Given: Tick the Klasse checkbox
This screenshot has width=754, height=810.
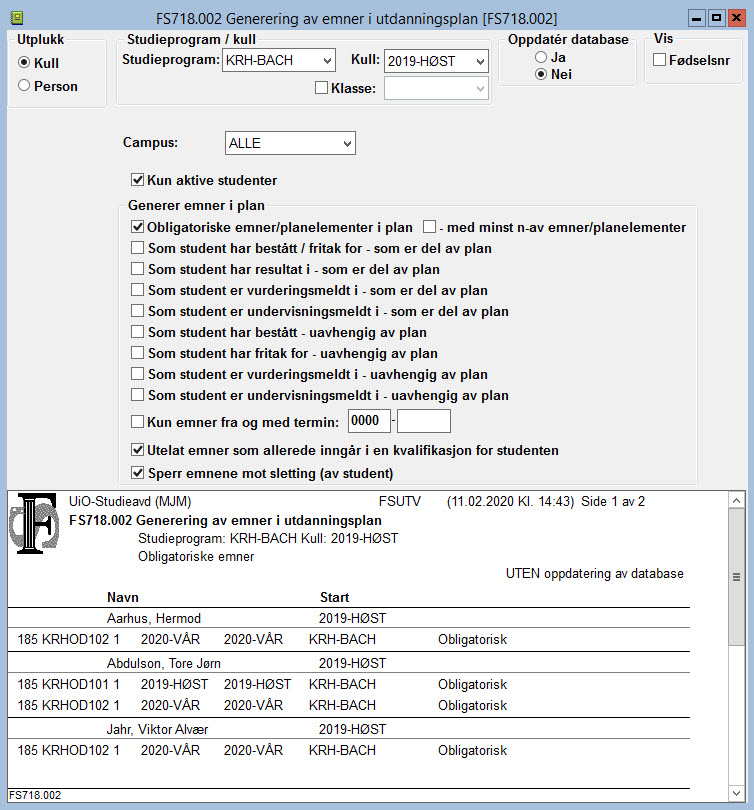Looking at the screenshot, I should (x=321, y=88).
